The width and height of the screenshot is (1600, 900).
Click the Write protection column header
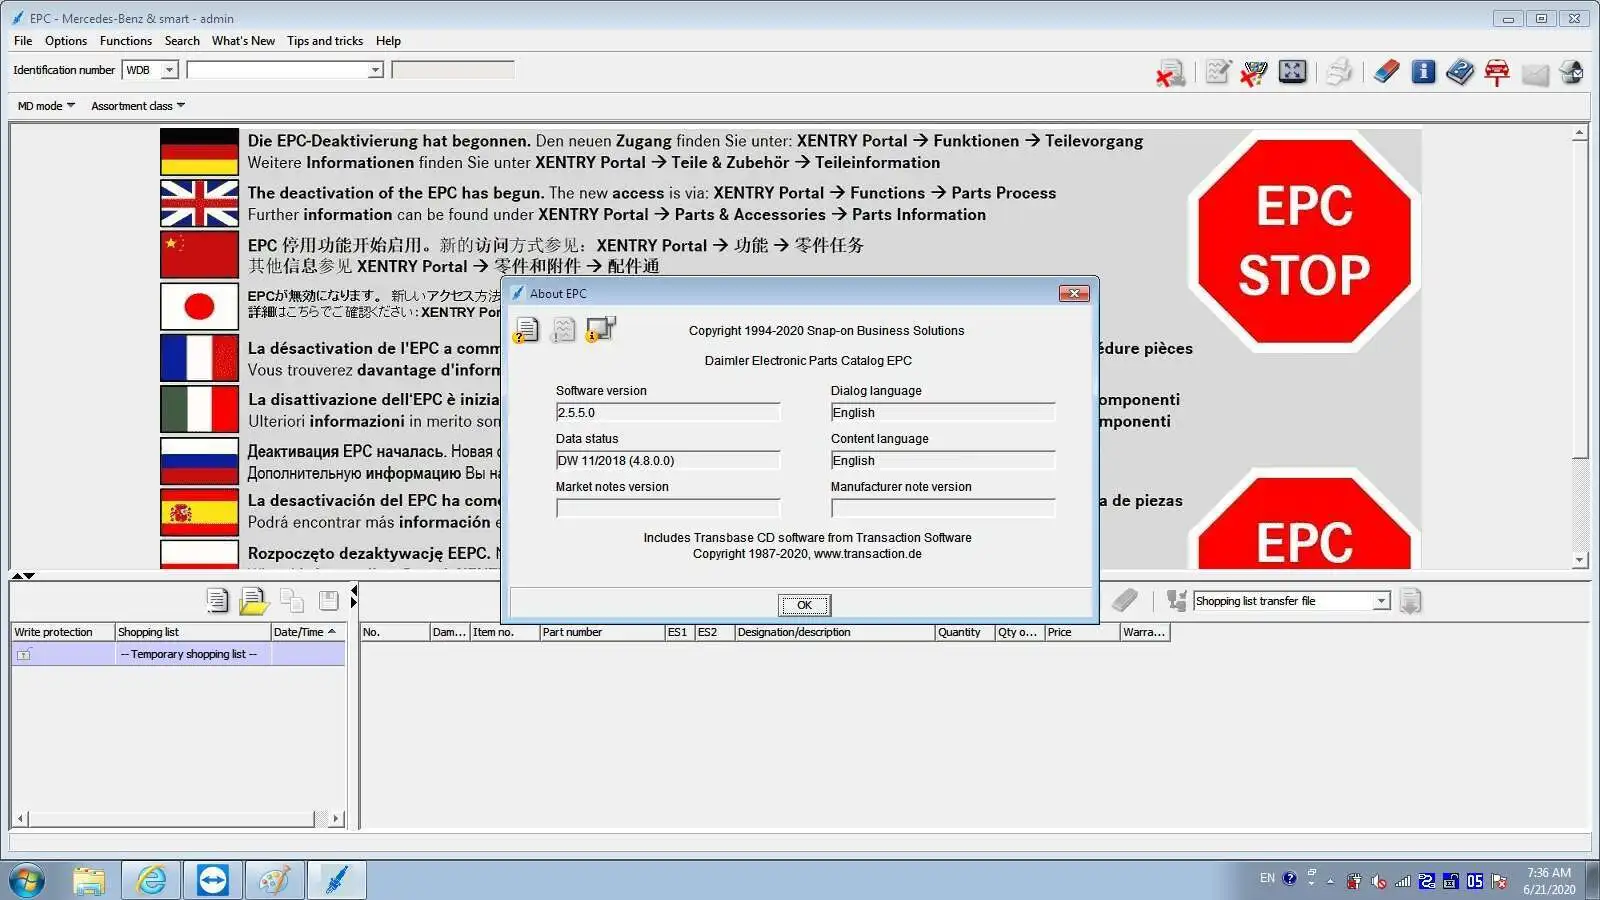click(63, 632)
